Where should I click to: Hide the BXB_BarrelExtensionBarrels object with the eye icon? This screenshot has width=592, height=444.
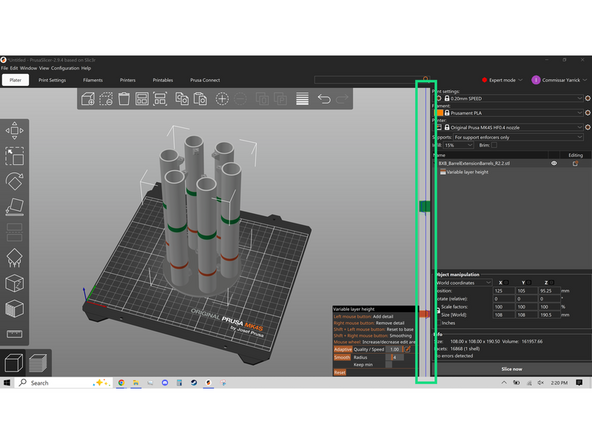tap(554, 163)
